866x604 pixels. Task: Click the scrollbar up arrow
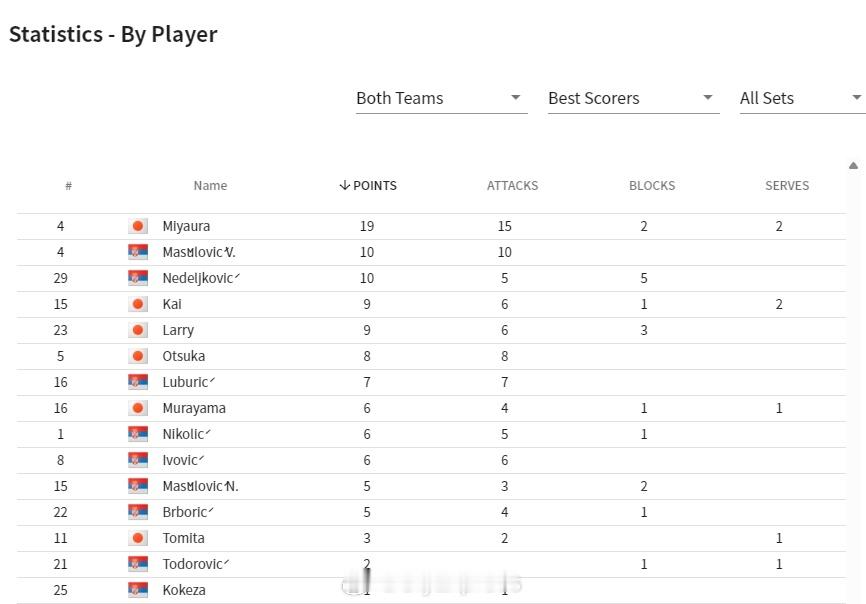pyautogui.click(x=853, y=165)
